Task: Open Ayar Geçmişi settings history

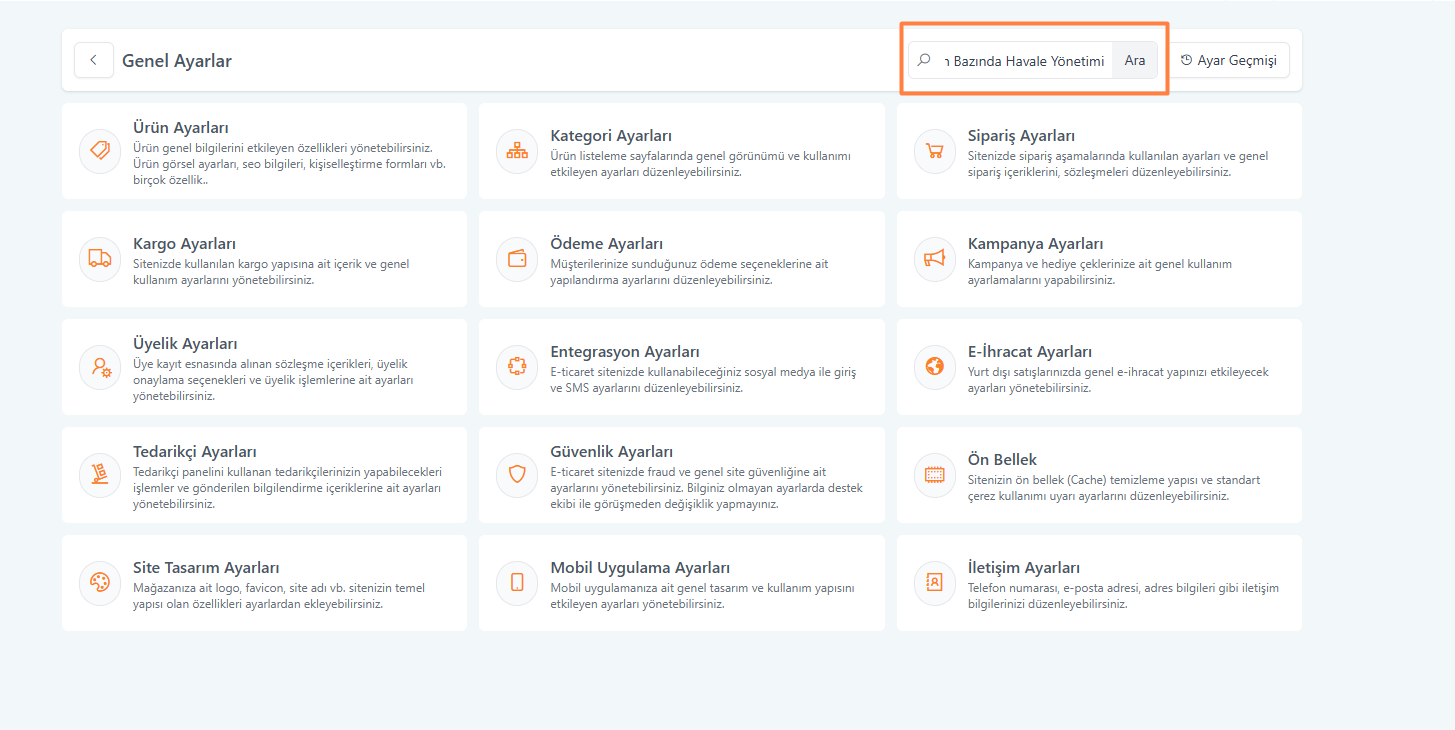Action: 1229,60
